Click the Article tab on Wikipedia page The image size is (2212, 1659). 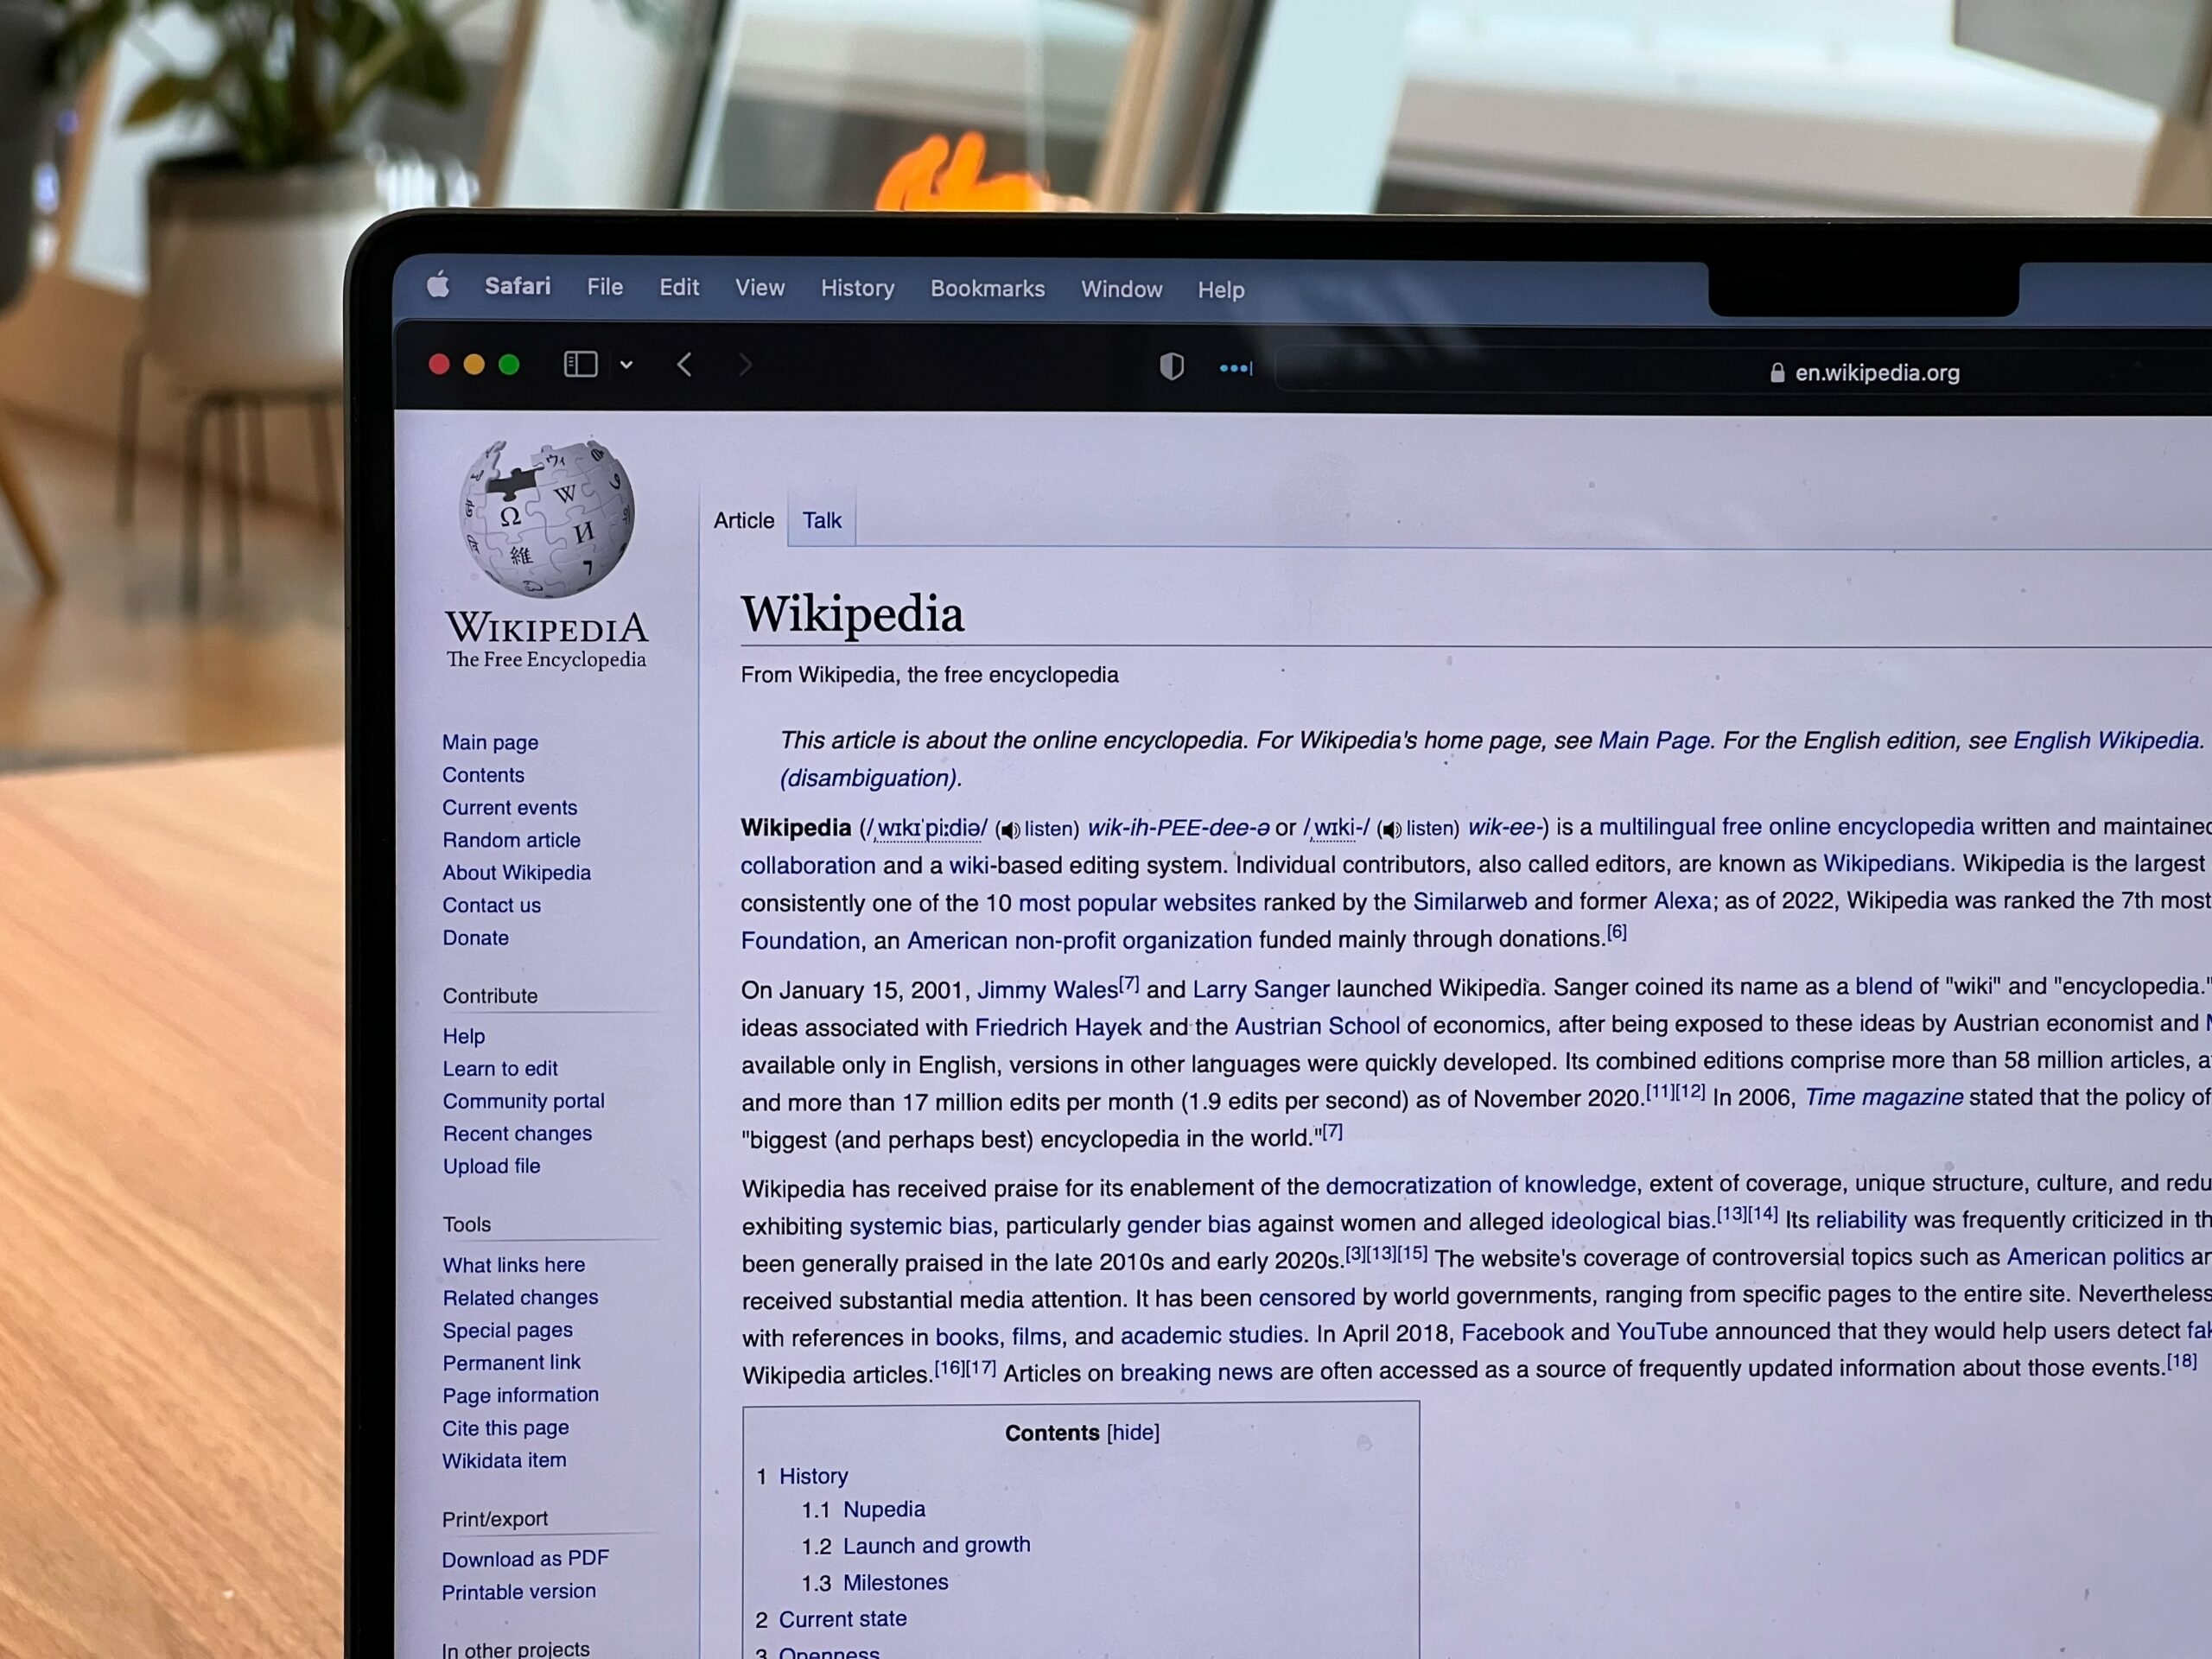click(x=744, y=519)
